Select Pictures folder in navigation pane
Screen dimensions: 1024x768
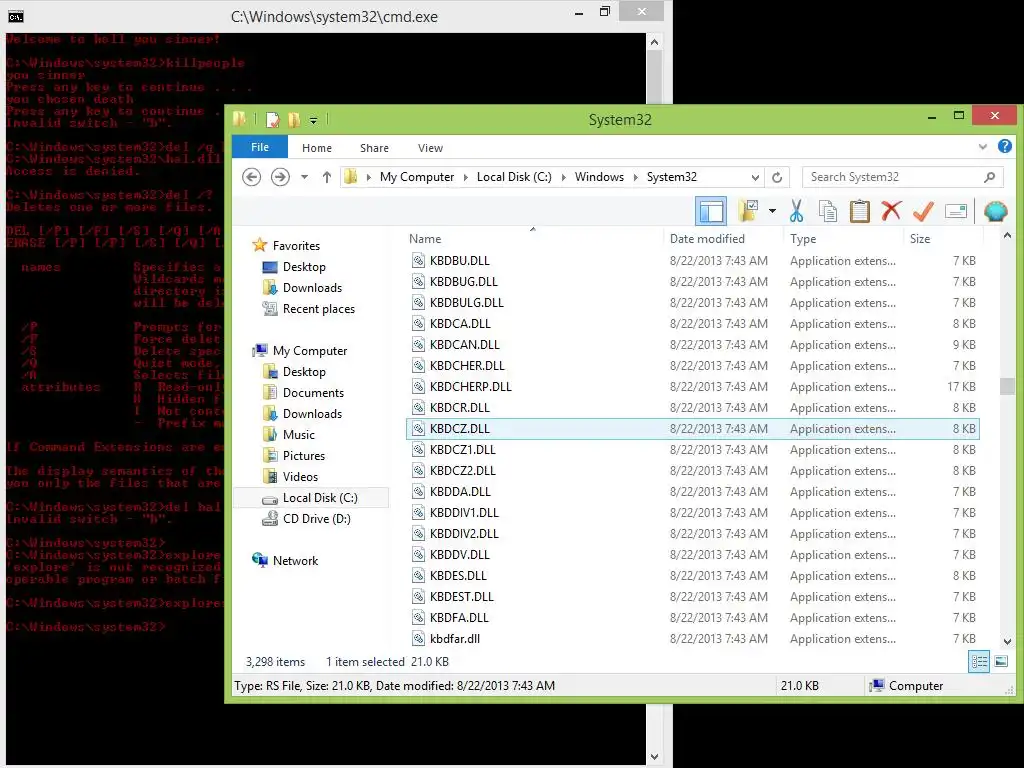coord(304,455)
